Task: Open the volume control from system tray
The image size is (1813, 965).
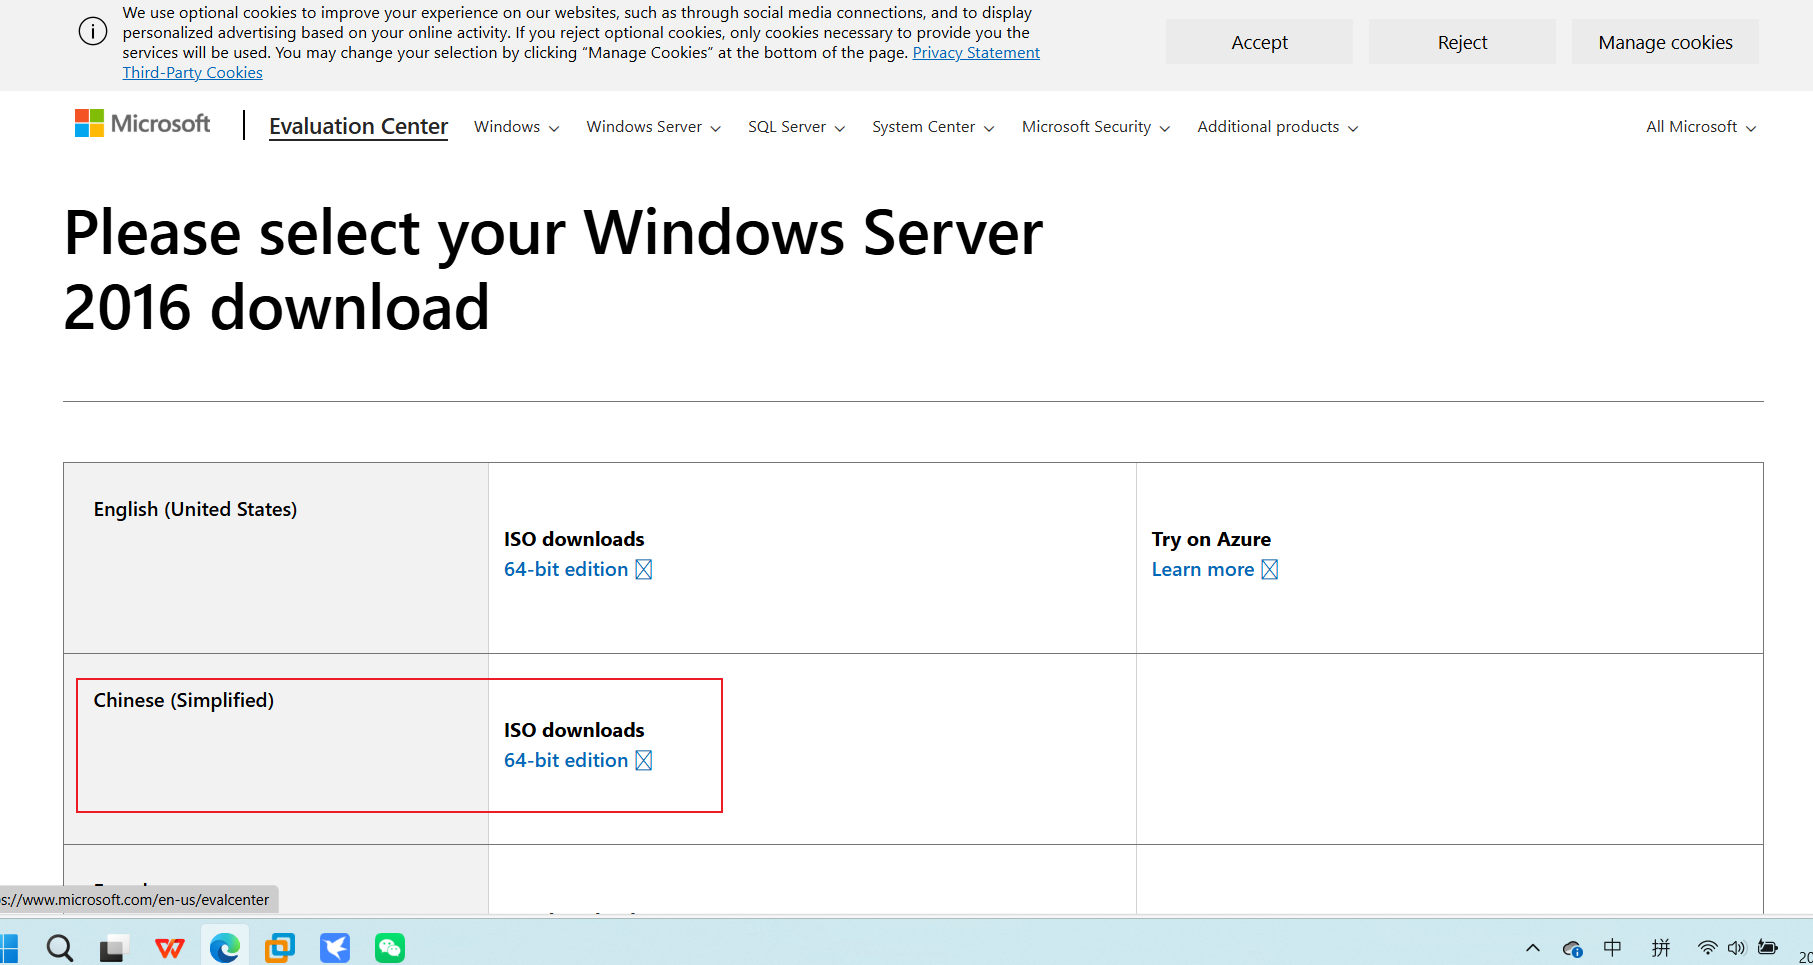Action: 1737,948
